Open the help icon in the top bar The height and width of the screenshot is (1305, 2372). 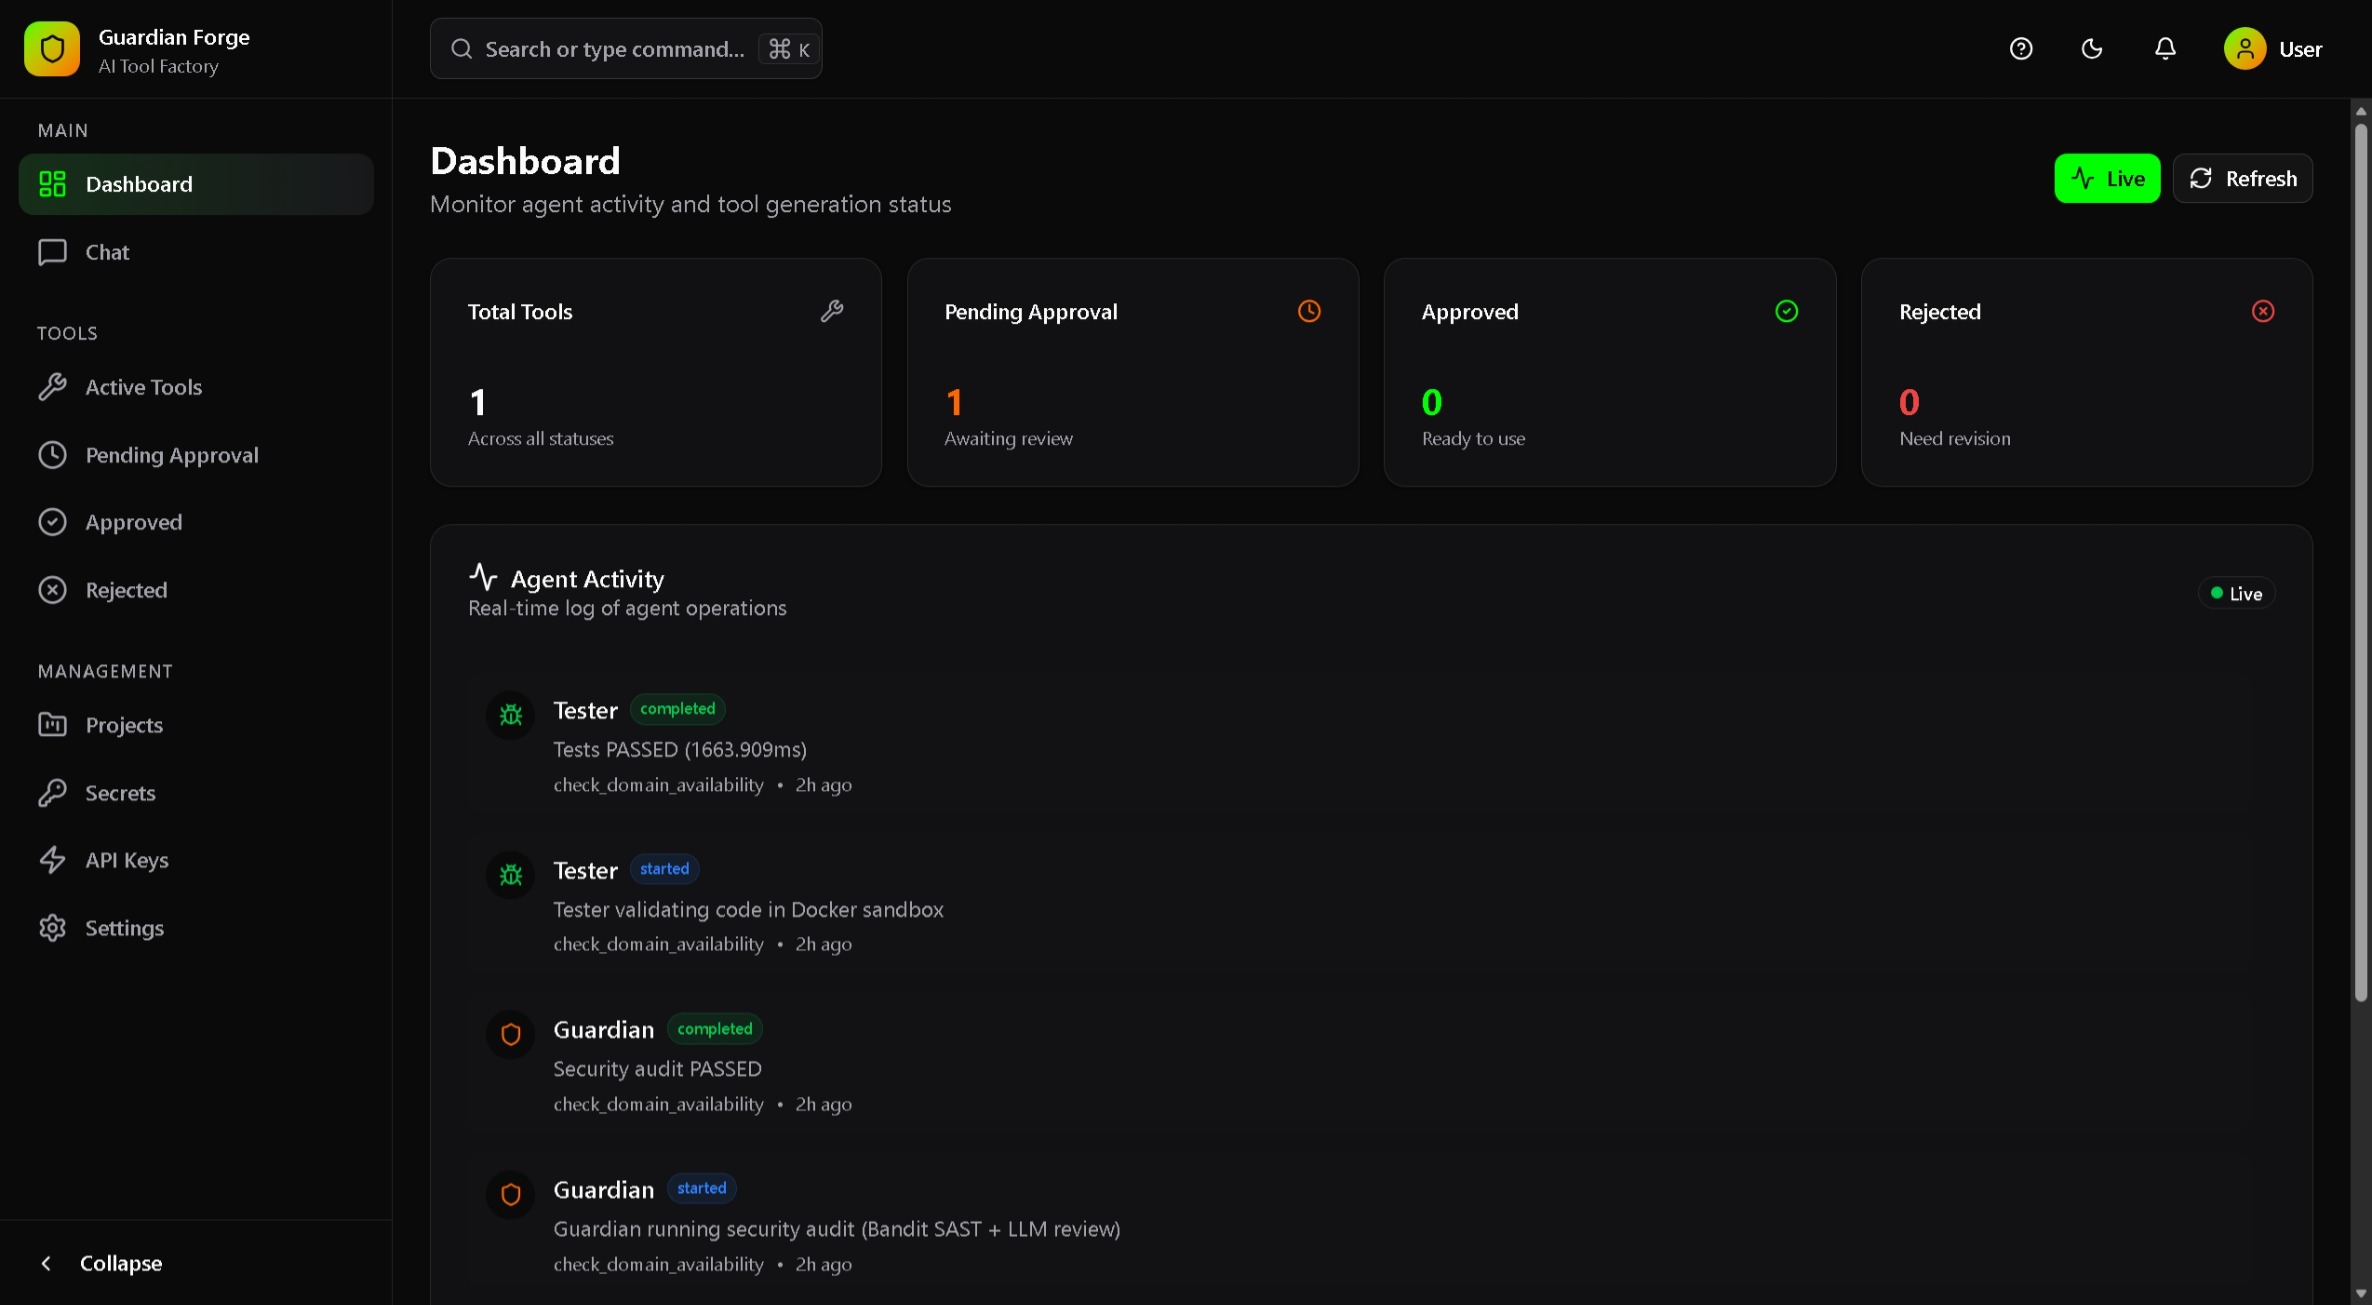2021,48
